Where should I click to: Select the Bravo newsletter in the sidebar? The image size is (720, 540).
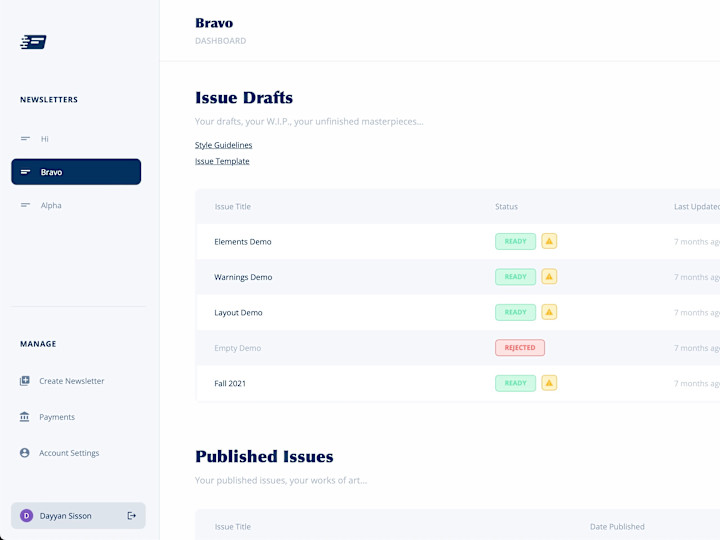pos(76,172)
